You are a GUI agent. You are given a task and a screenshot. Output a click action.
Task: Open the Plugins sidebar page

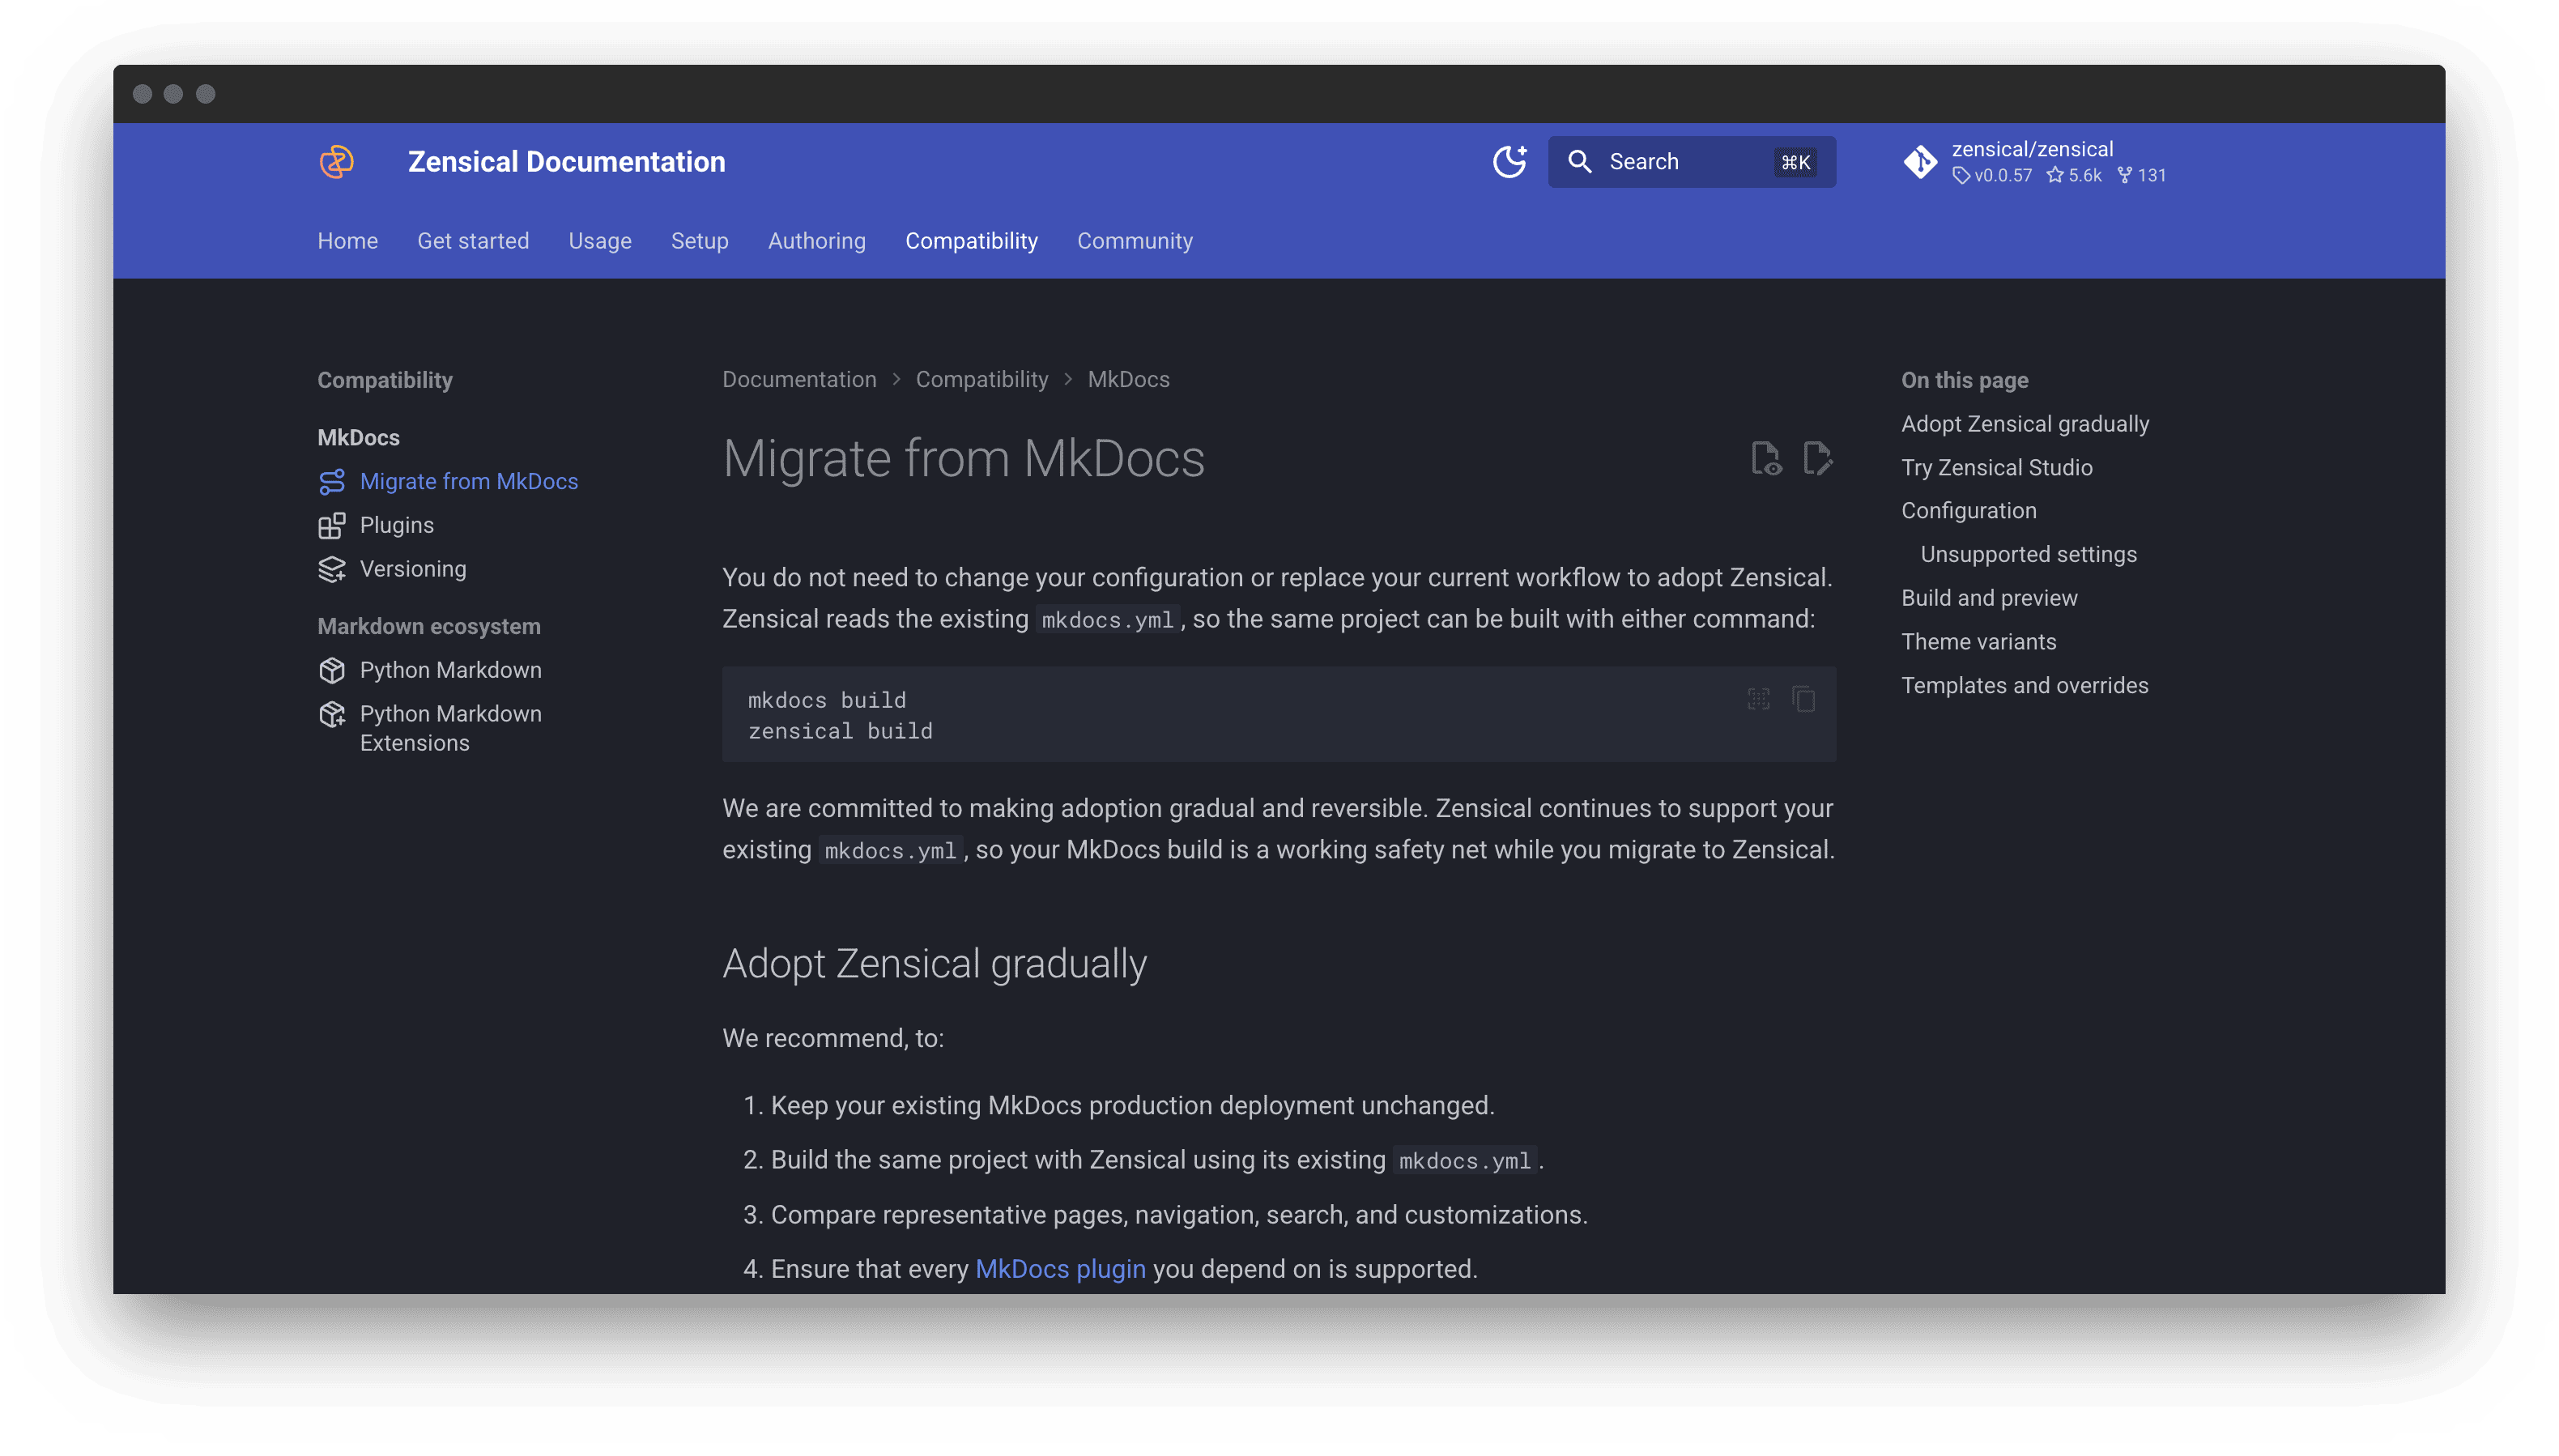click(397, 525)
